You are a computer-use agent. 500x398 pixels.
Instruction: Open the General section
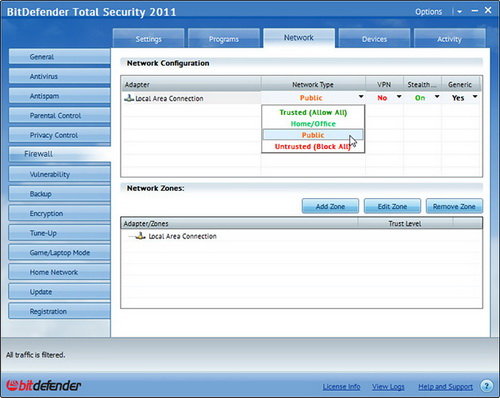(59, 57)
